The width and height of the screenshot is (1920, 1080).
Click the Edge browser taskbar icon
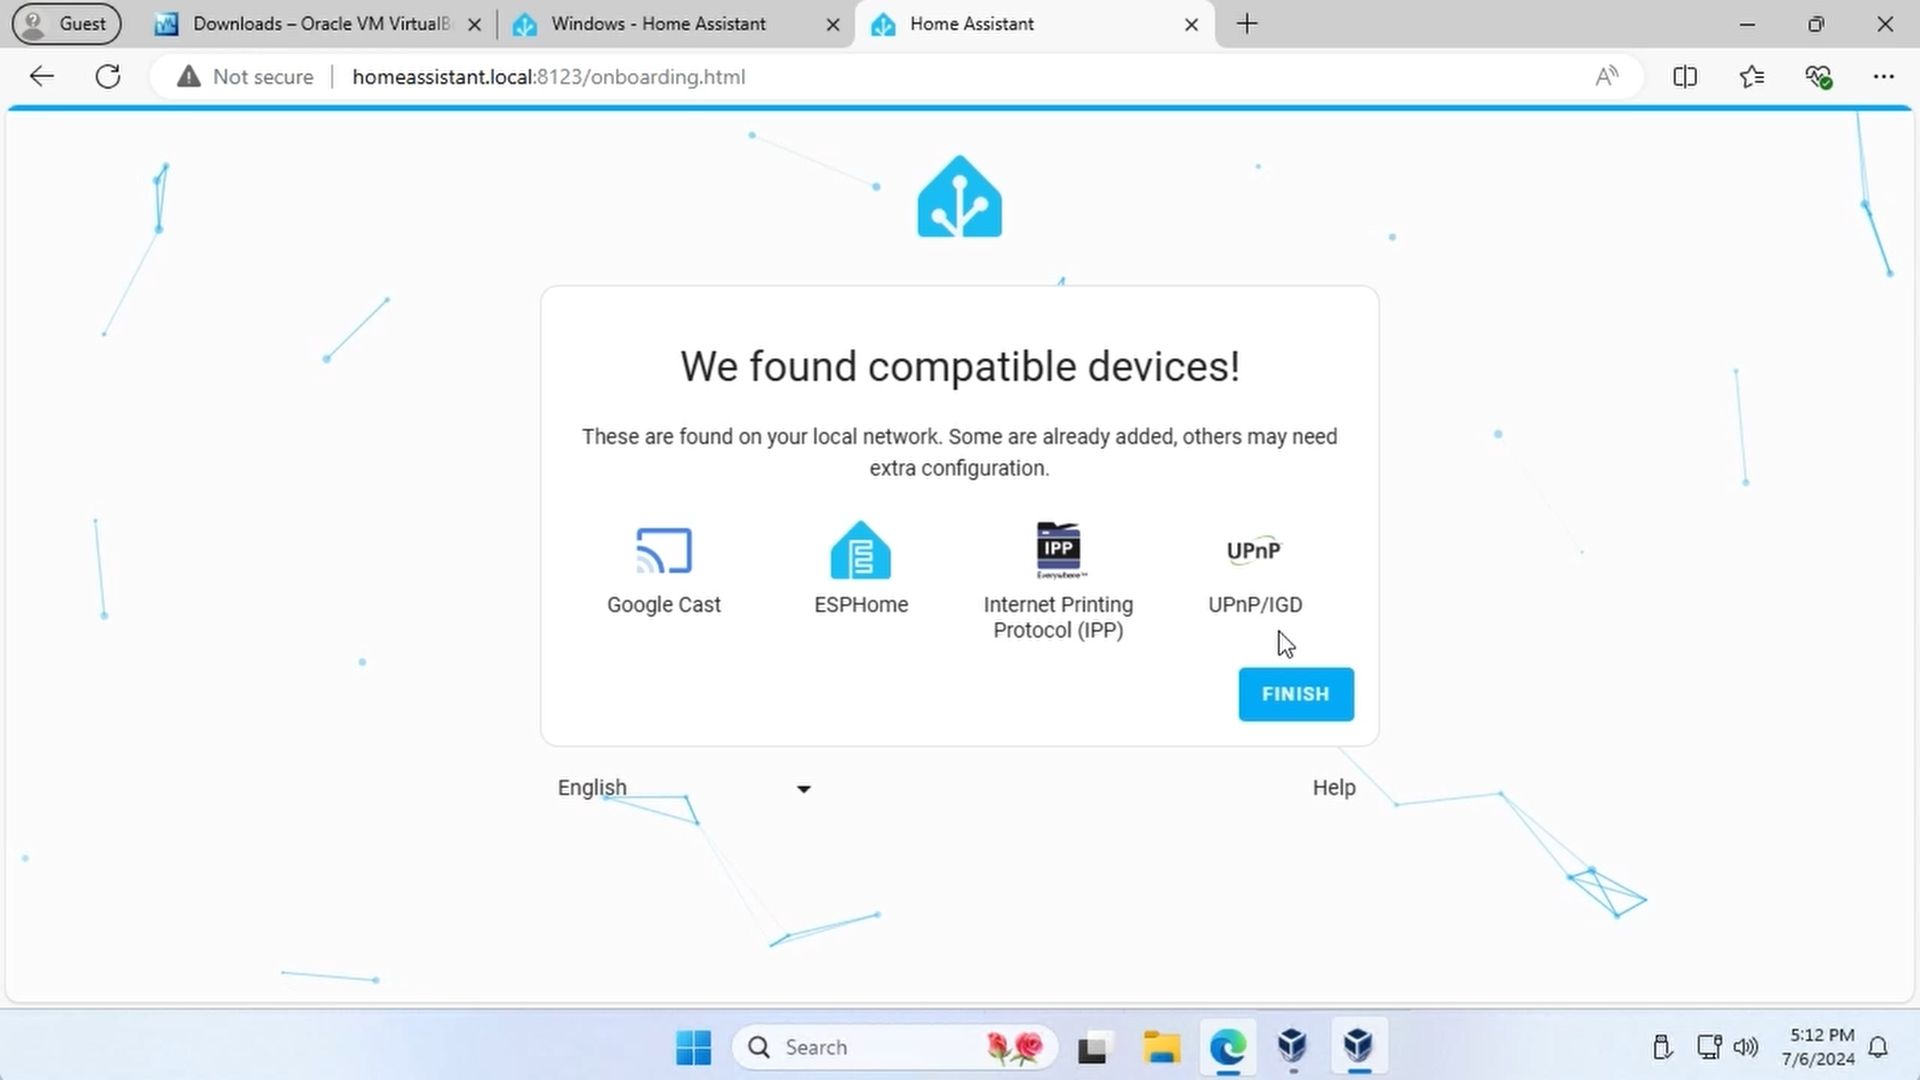(x=1225, y=1046)
